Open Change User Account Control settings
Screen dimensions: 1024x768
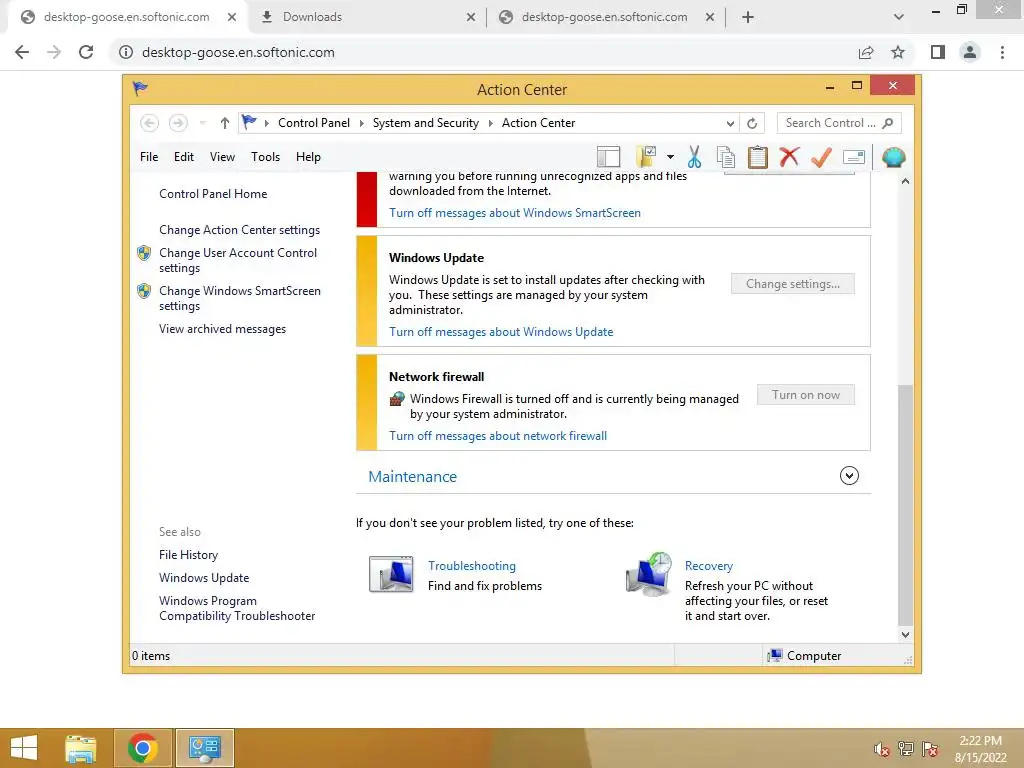click(238, 260)
